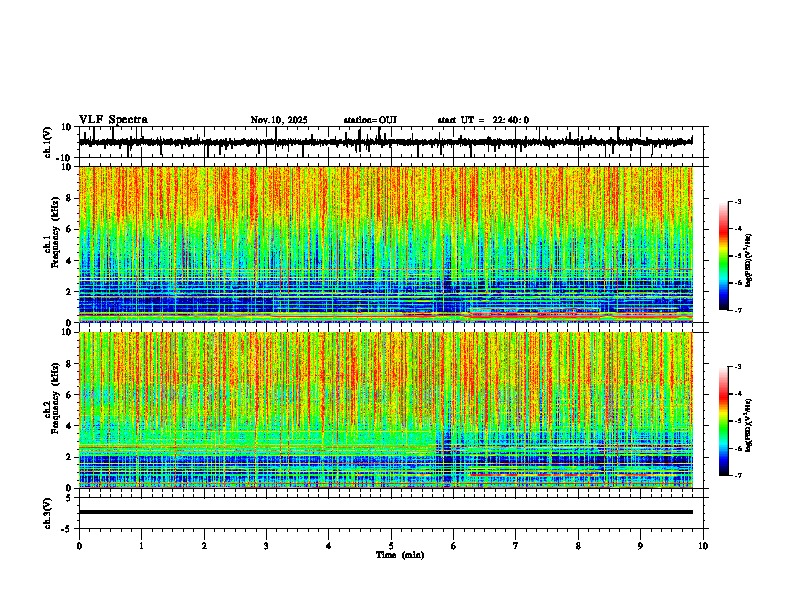This screenshot has width=792, height=612.
Task: Click the "-7" label on ch.2 color bar
Action: click(738, 476)
